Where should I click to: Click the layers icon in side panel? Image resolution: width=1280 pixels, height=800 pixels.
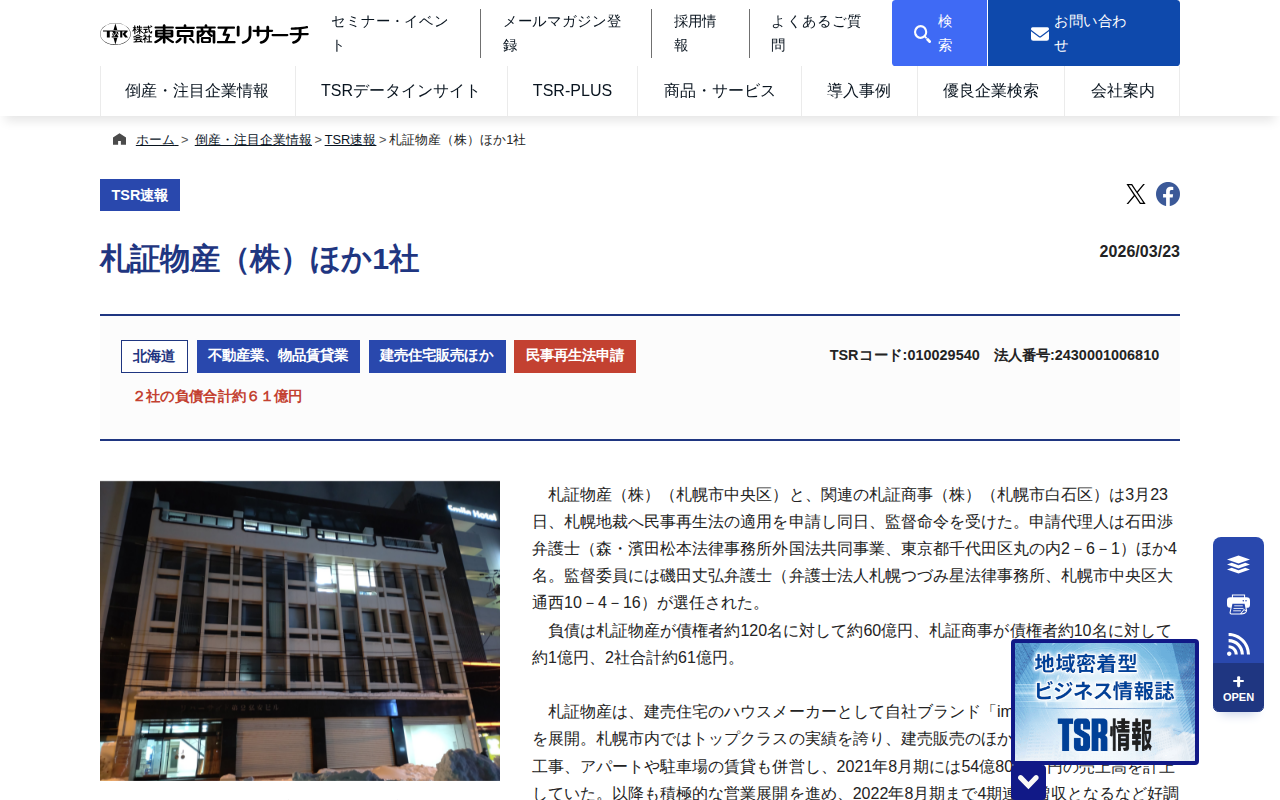pos(1238,564)
